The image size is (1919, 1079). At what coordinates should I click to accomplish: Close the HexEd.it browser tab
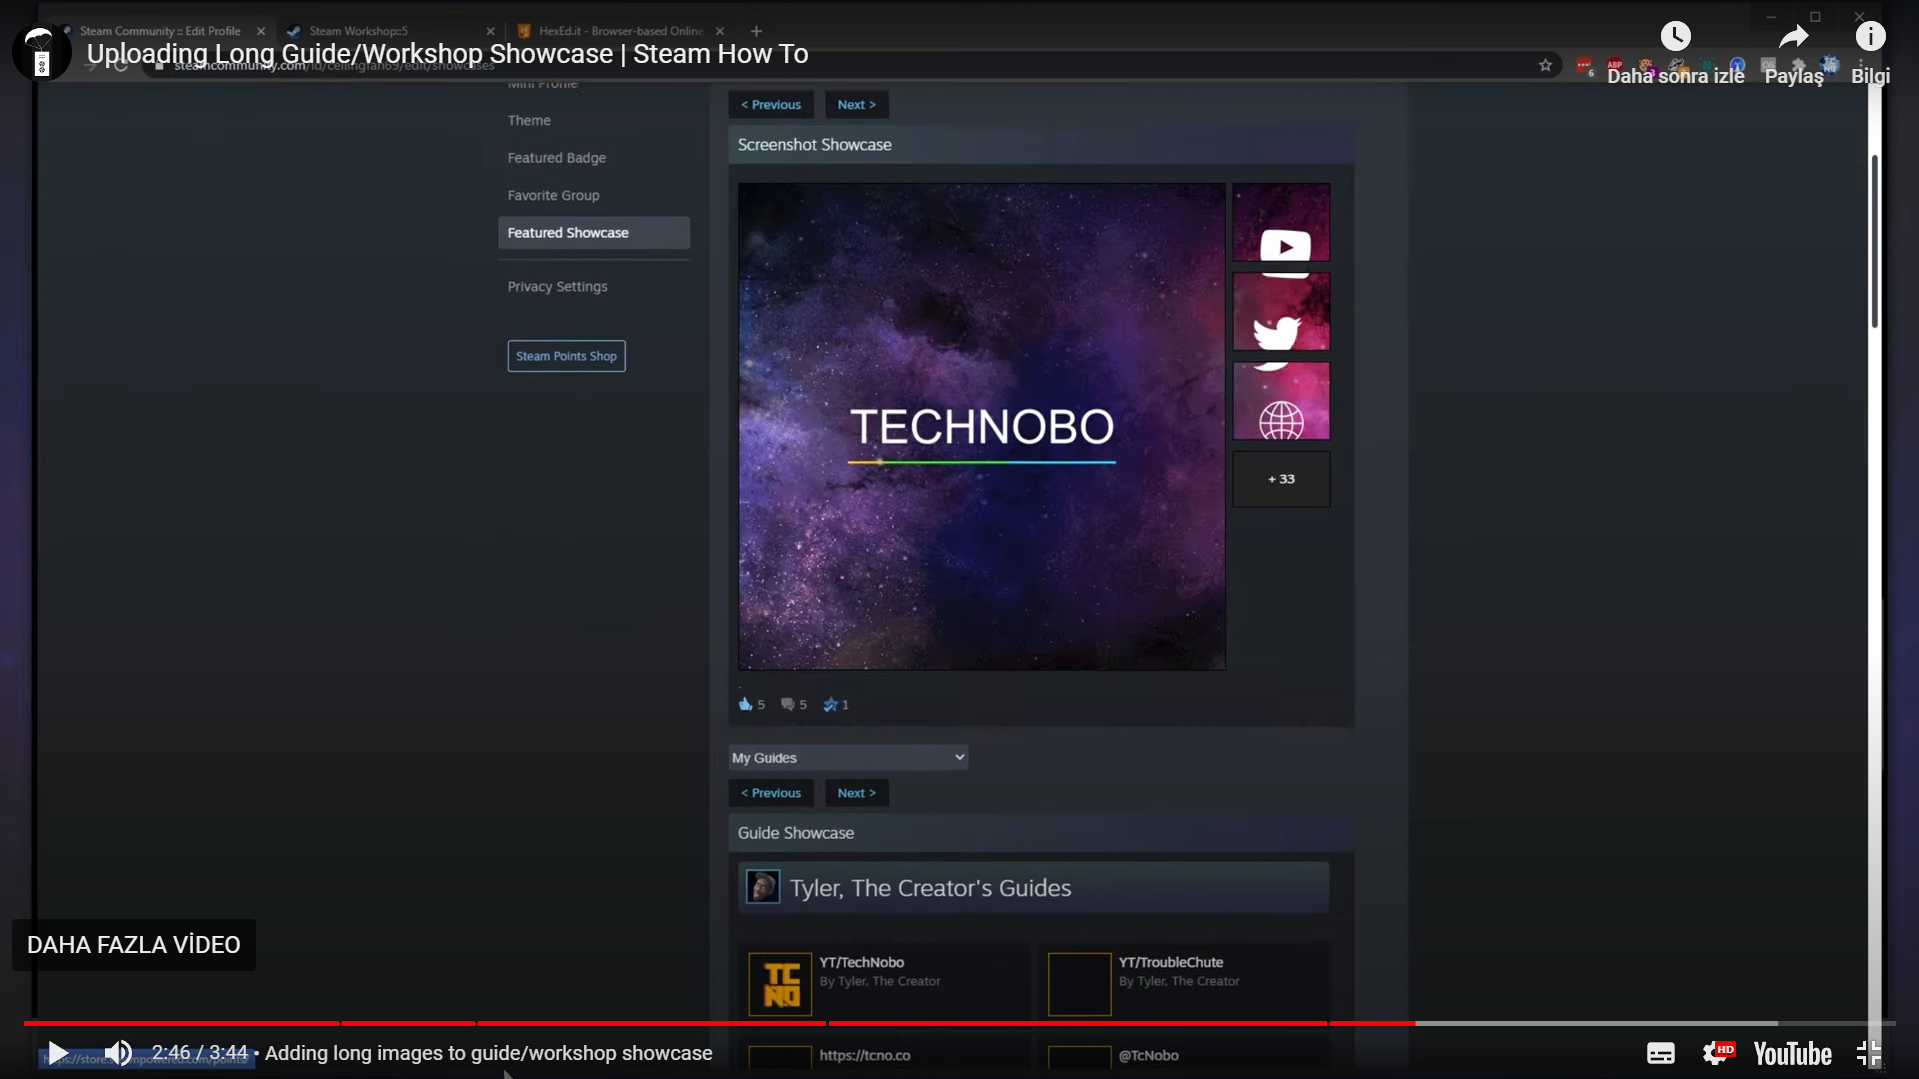(720, 31)
